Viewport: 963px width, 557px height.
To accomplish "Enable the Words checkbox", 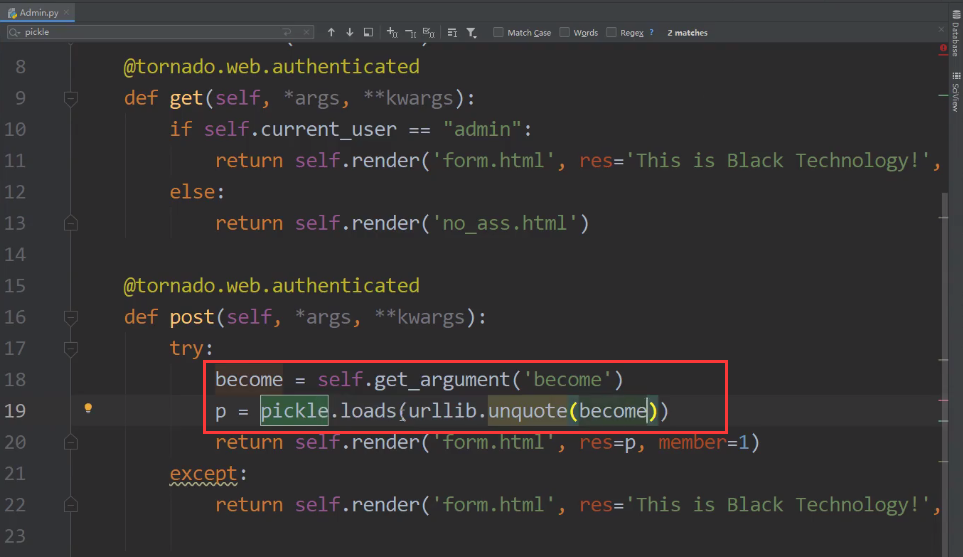I will pos(565,32).
